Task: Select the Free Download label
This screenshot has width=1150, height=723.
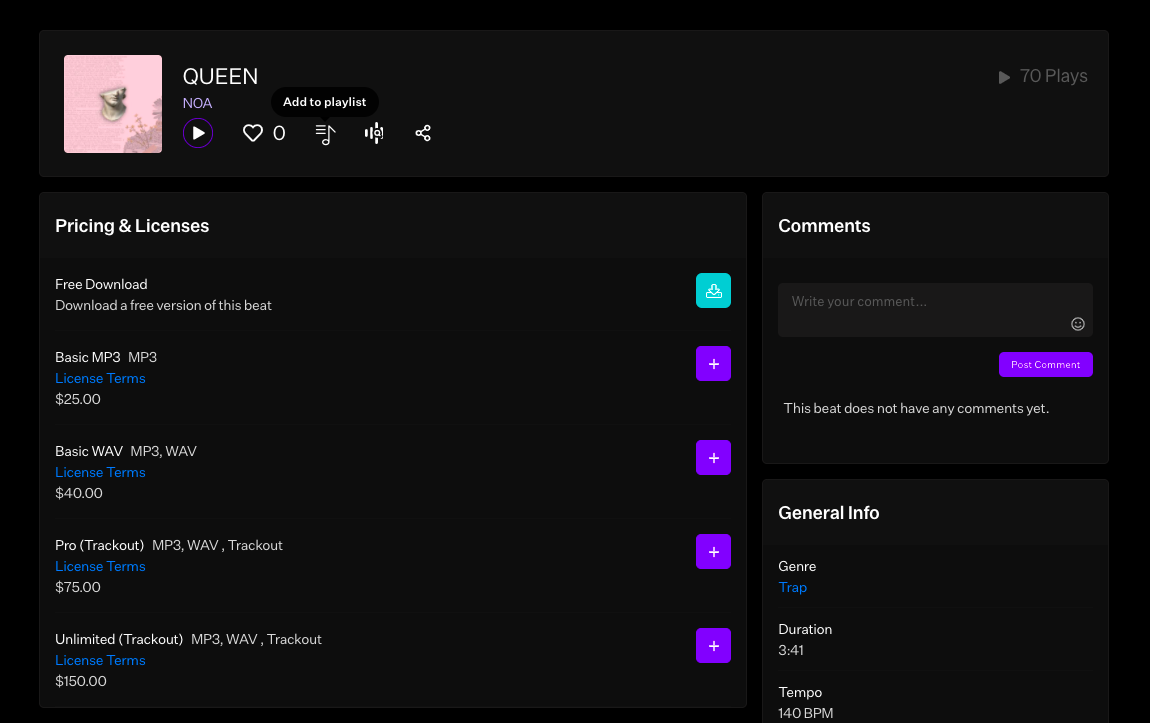Action: 101,285
